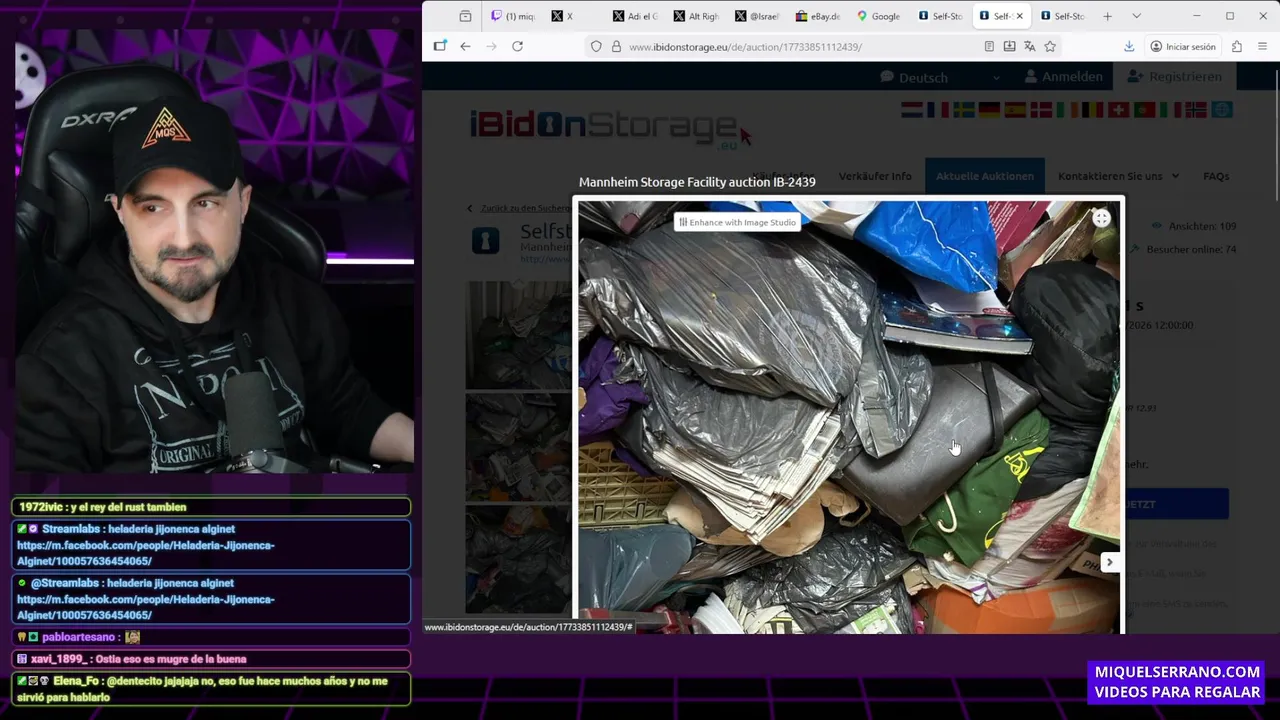Image resolution: width=1280 pixels, height=720 pixels.
Task: List all open tabs chevron
Action: (1136, 16)
